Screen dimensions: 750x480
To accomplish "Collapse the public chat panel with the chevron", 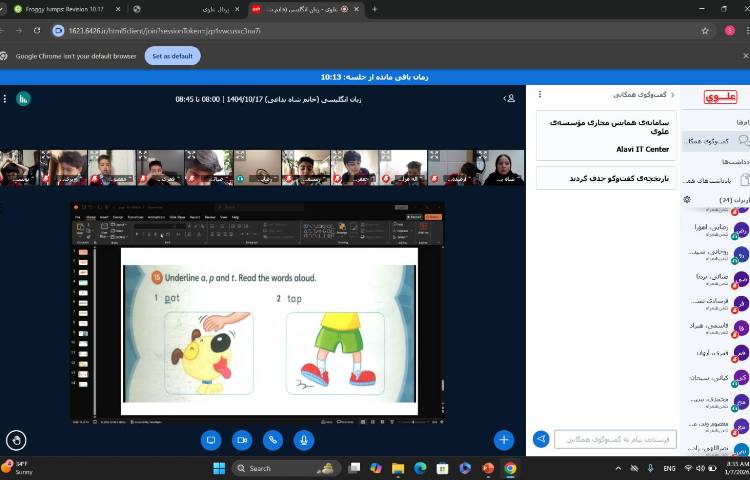I will (672, 95).
